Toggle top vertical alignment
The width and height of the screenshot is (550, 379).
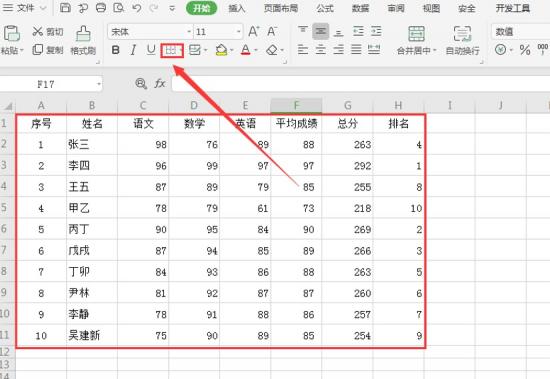click(x=303, y=31)
